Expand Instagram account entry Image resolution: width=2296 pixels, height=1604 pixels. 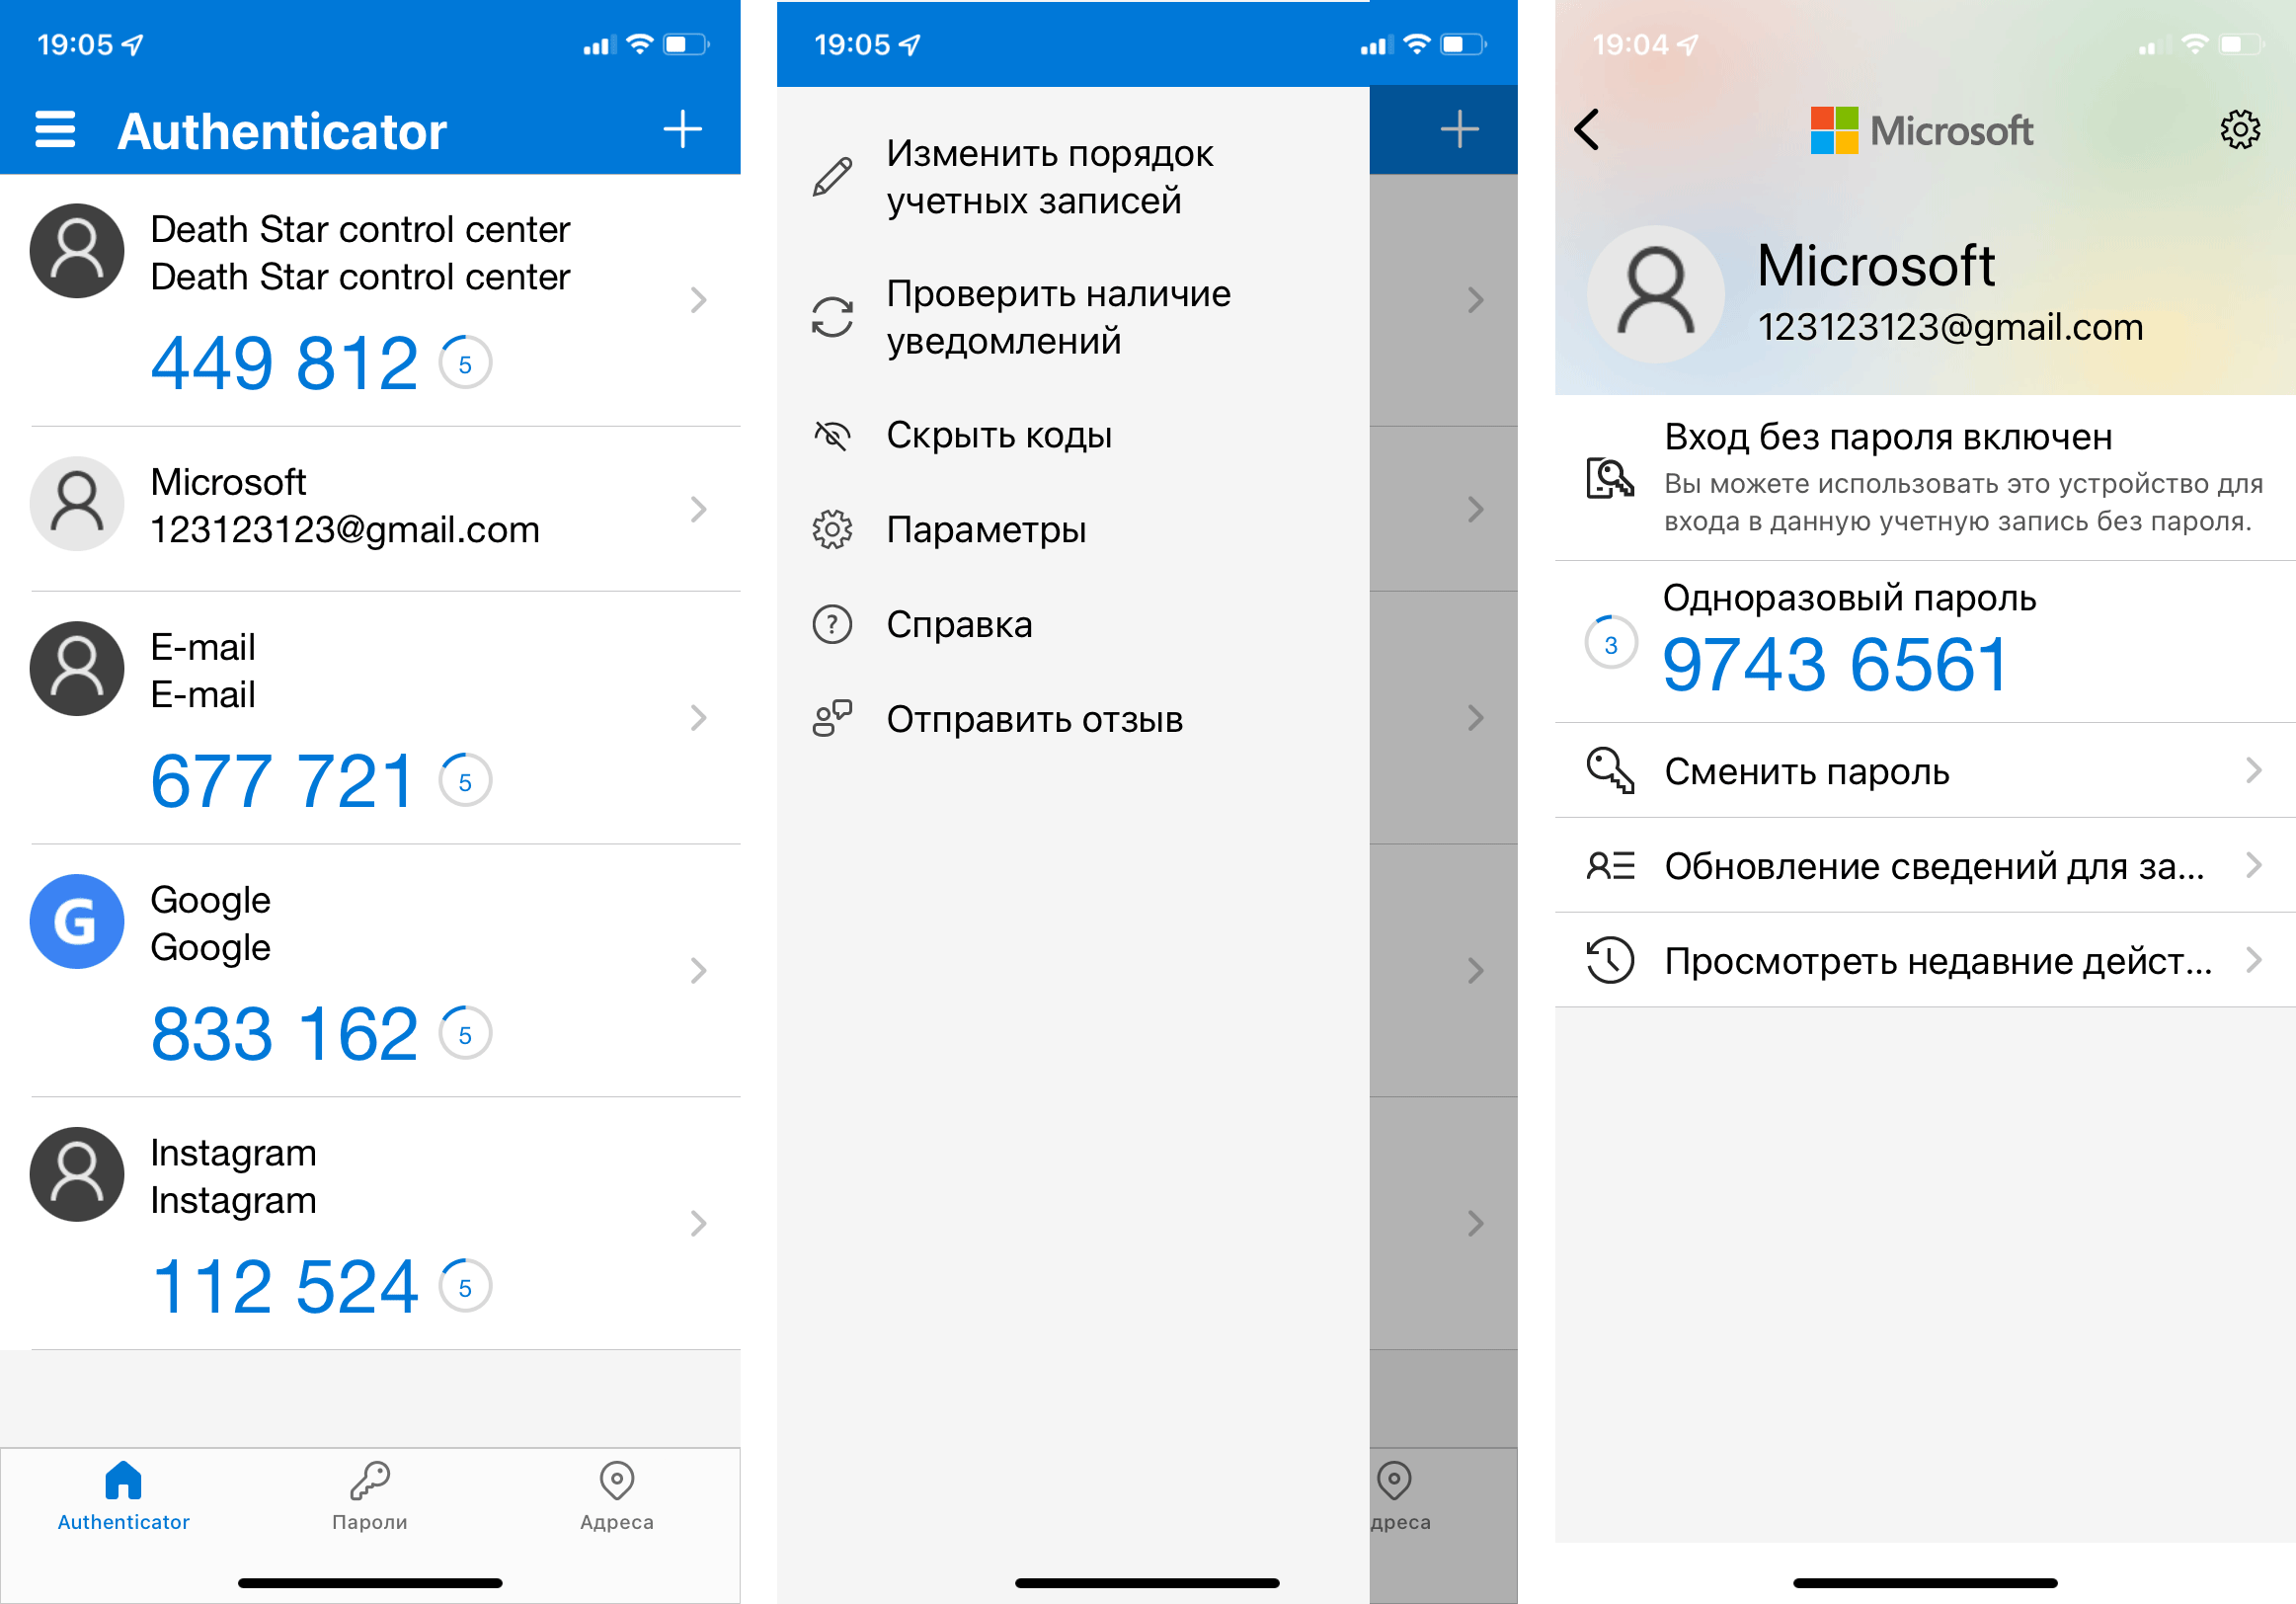coord(707,1224)
